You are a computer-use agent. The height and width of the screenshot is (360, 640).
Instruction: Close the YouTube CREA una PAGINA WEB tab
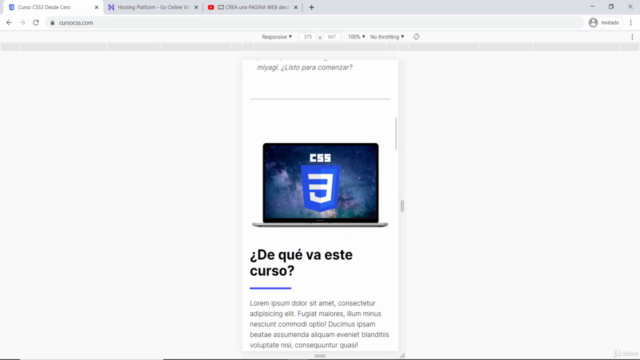pos(296,7)
